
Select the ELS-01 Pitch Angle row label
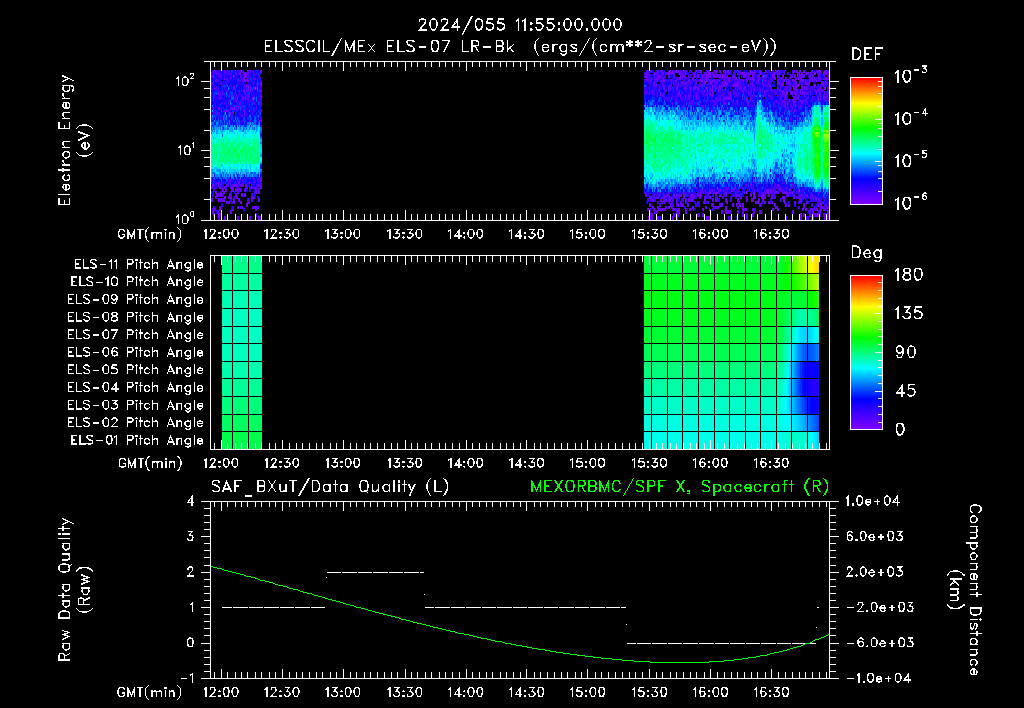(x=136, y=440)
